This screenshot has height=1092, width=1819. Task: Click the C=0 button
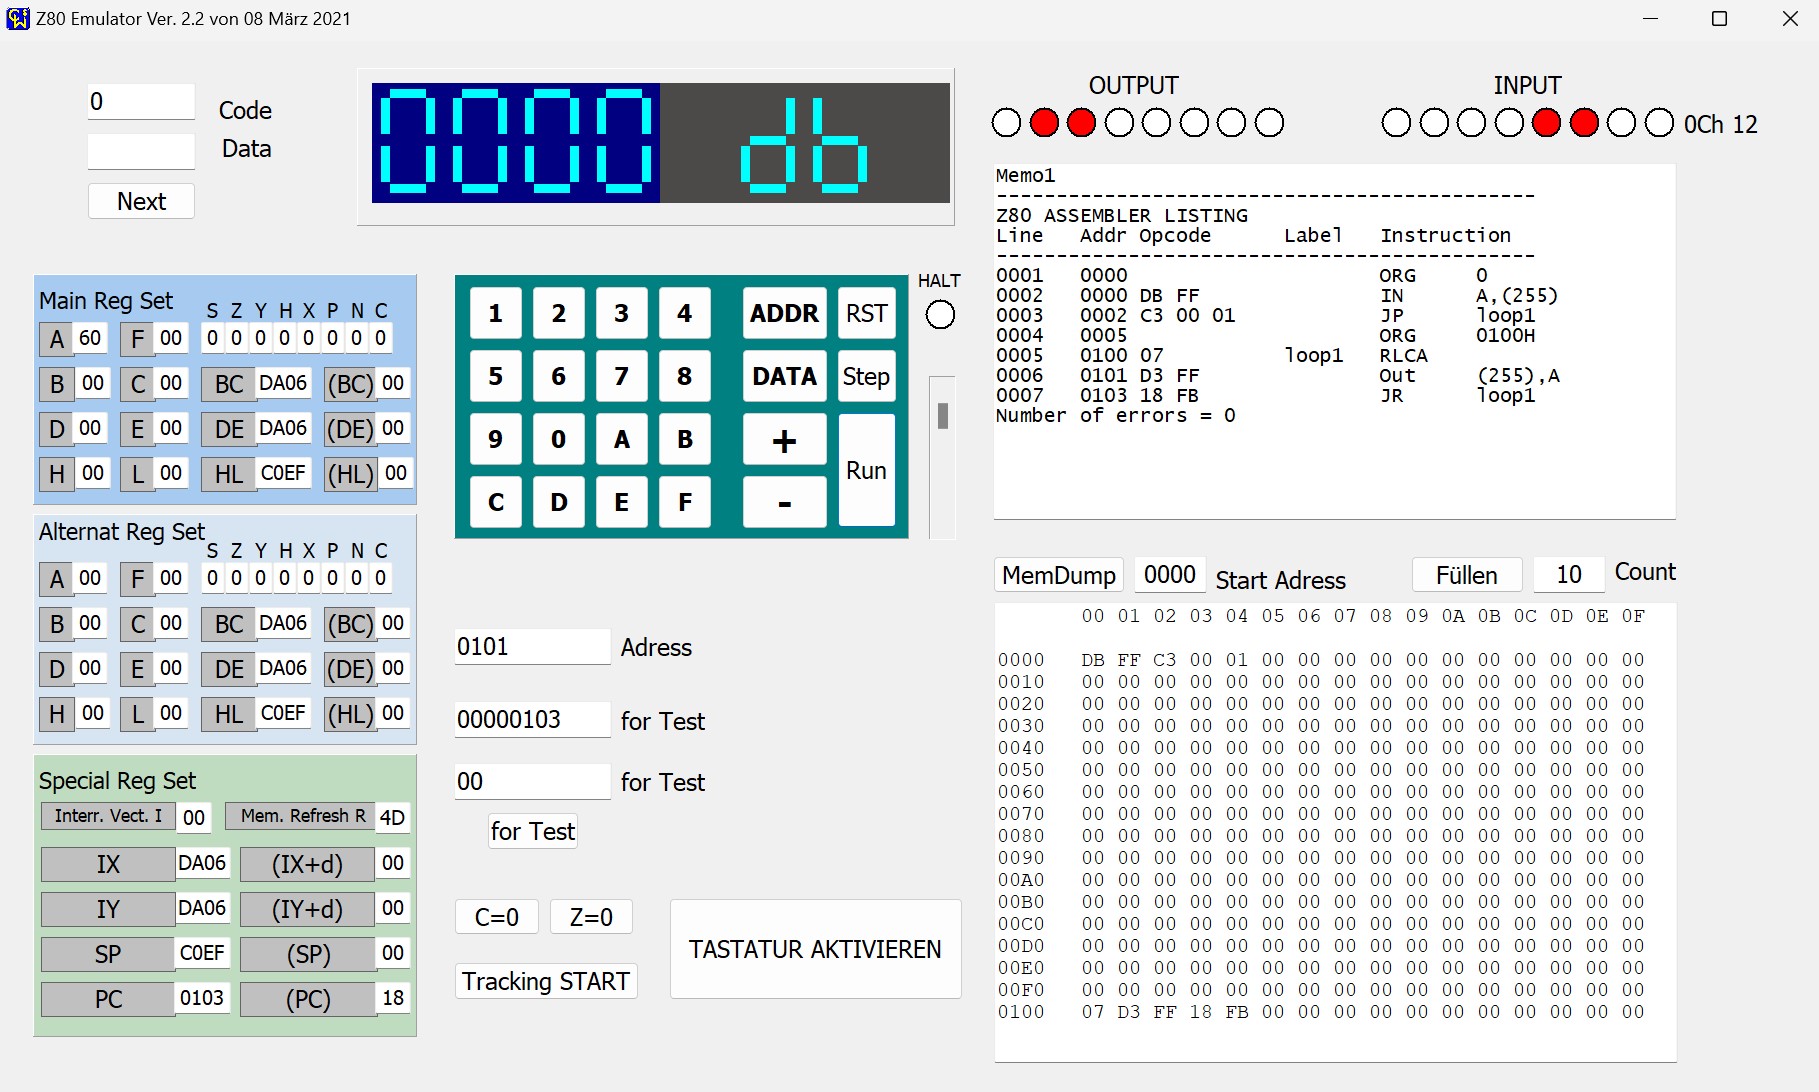point(497,917)
